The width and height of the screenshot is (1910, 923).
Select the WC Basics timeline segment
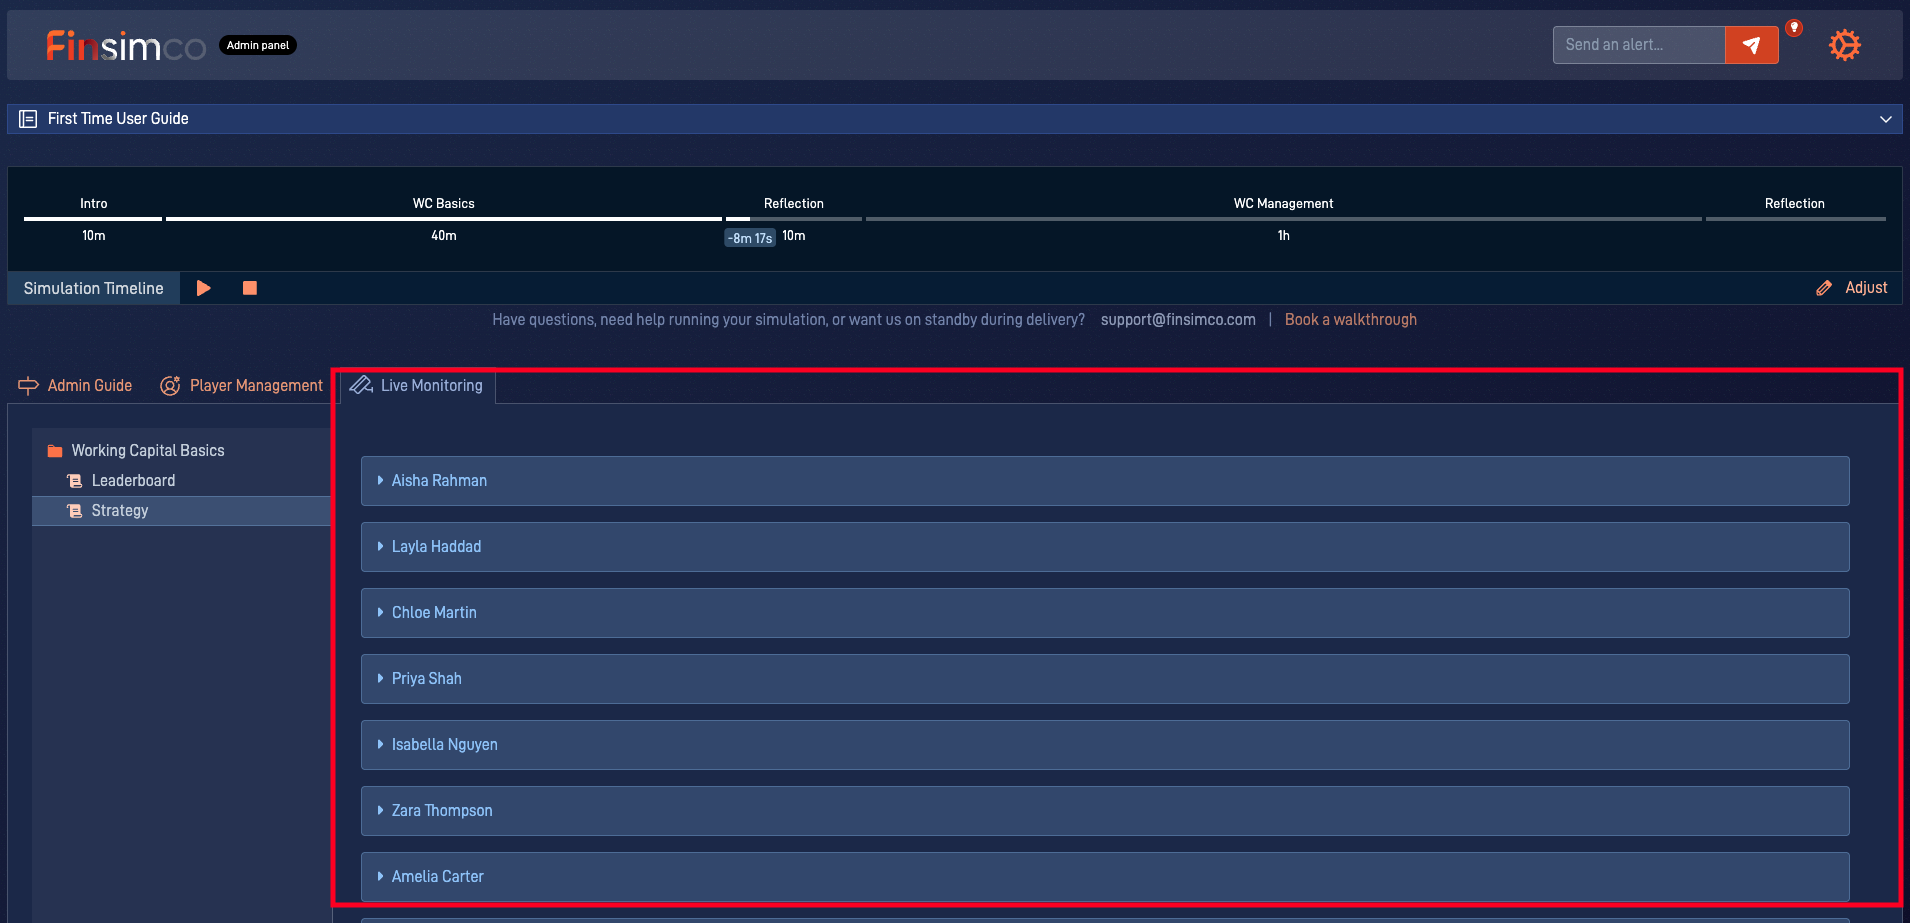444,218
